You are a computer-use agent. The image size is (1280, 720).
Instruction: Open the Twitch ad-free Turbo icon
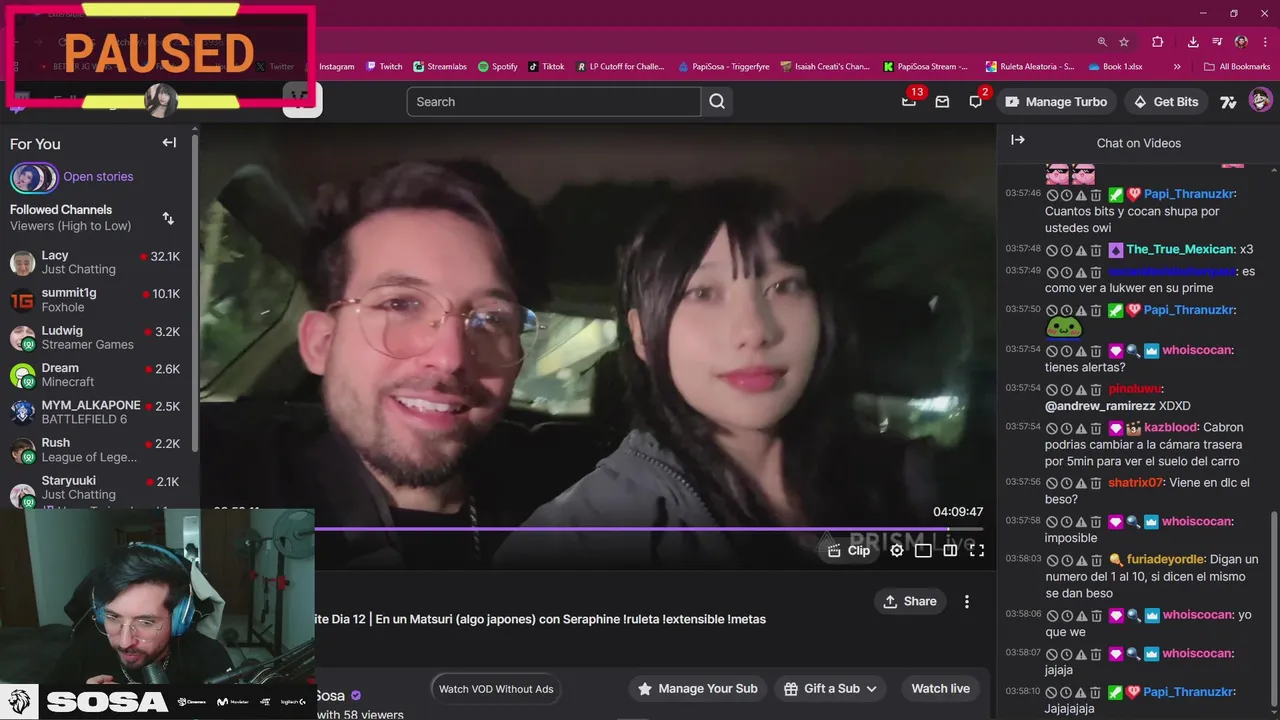1228,102
